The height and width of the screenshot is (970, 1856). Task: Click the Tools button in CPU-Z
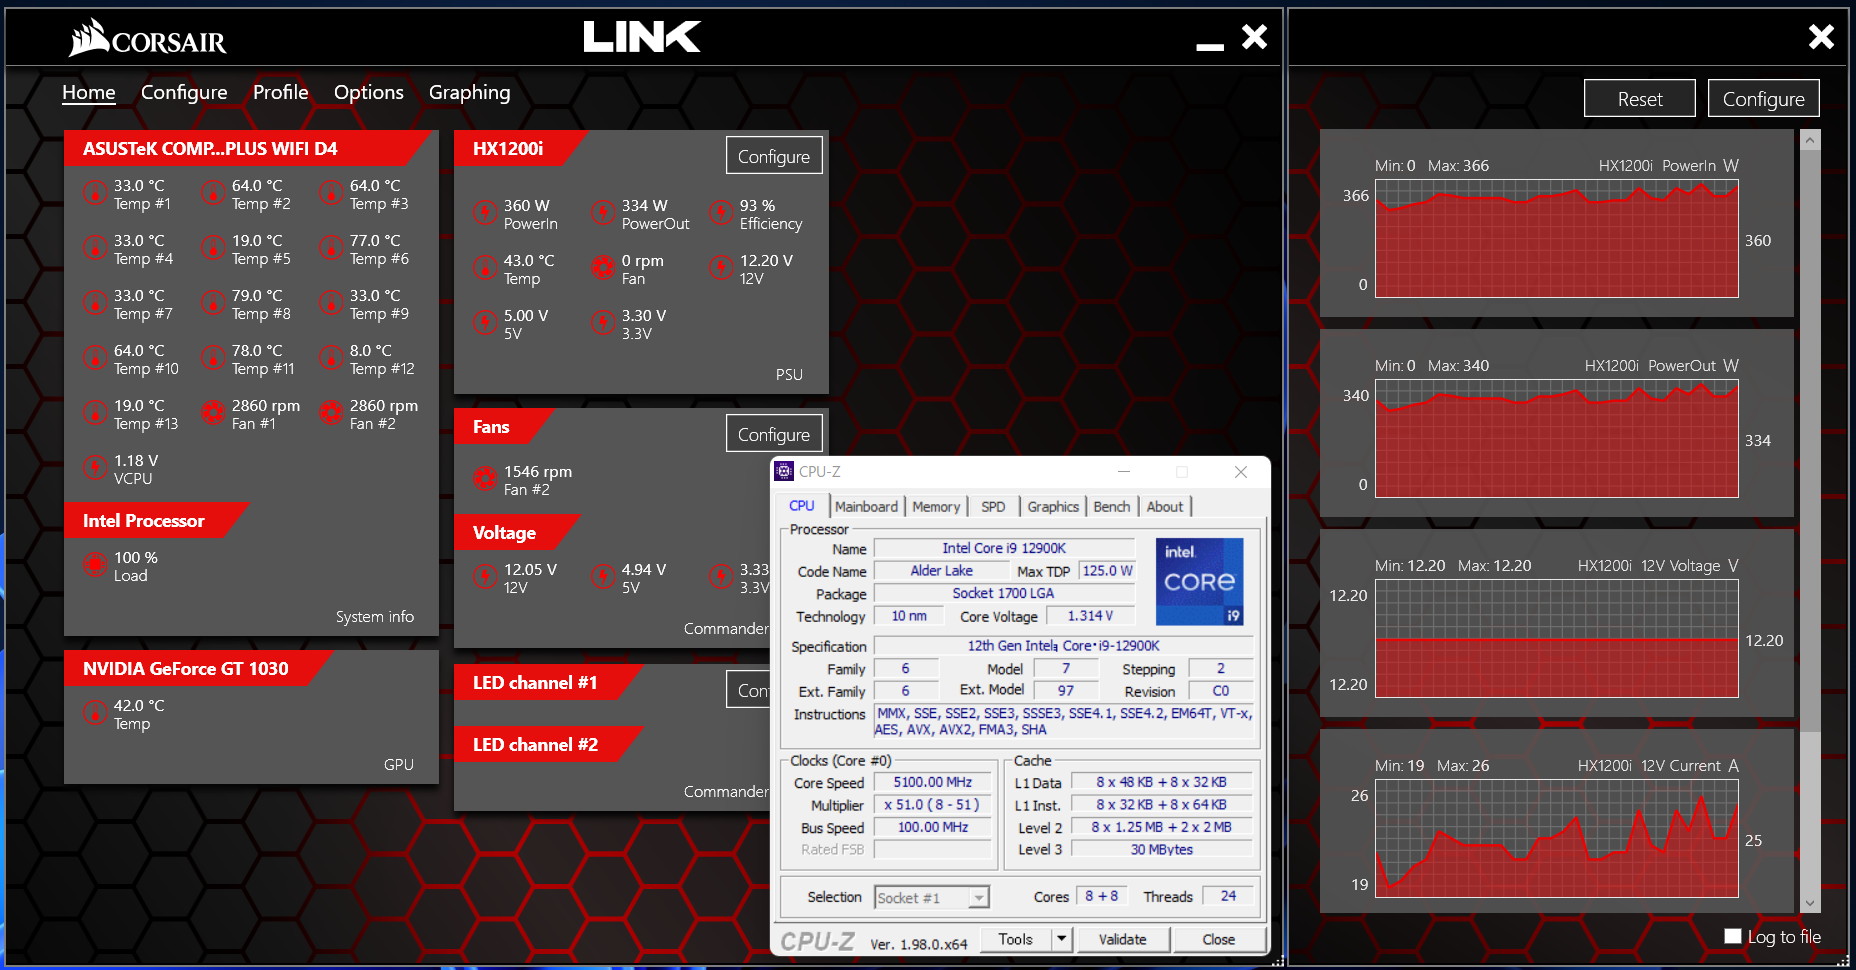tap(1015, 939)
